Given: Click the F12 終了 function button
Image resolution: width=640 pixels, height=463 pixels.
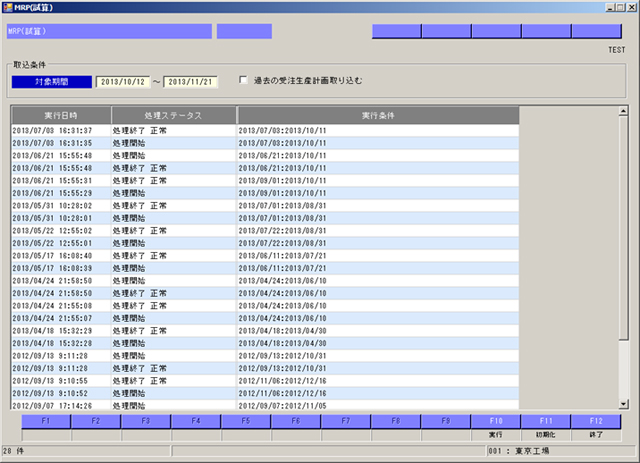Looking at the screenshot, I should [x=596, y=421].
